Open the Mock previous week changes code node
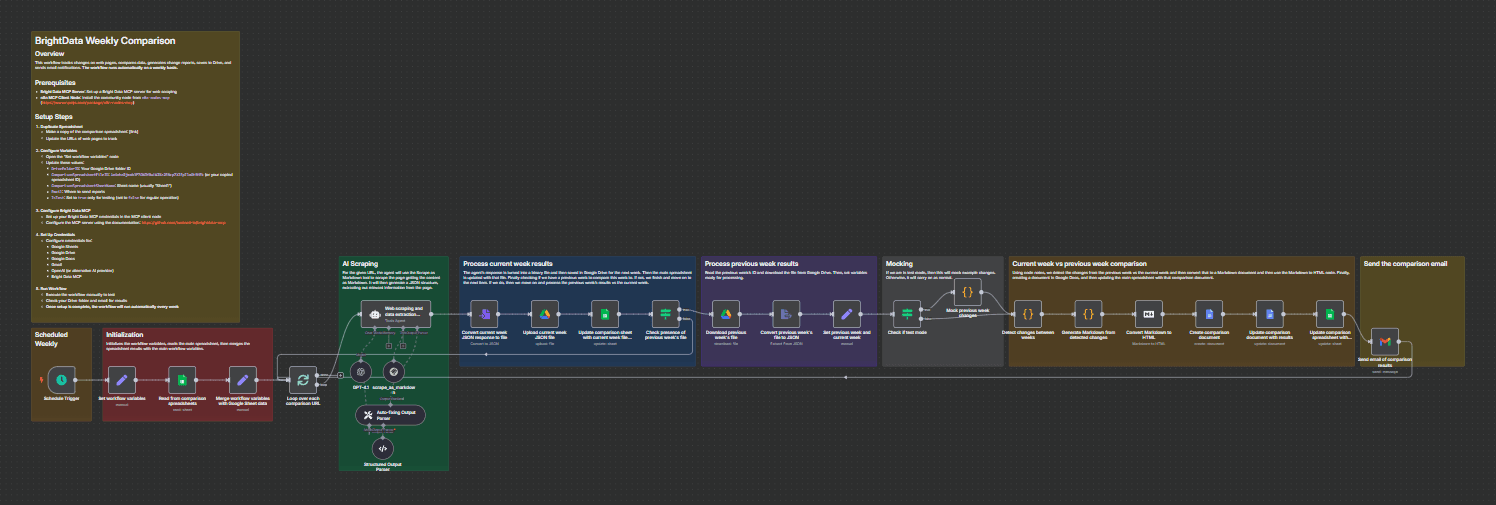1496x505 pixels. coord(967,293)
